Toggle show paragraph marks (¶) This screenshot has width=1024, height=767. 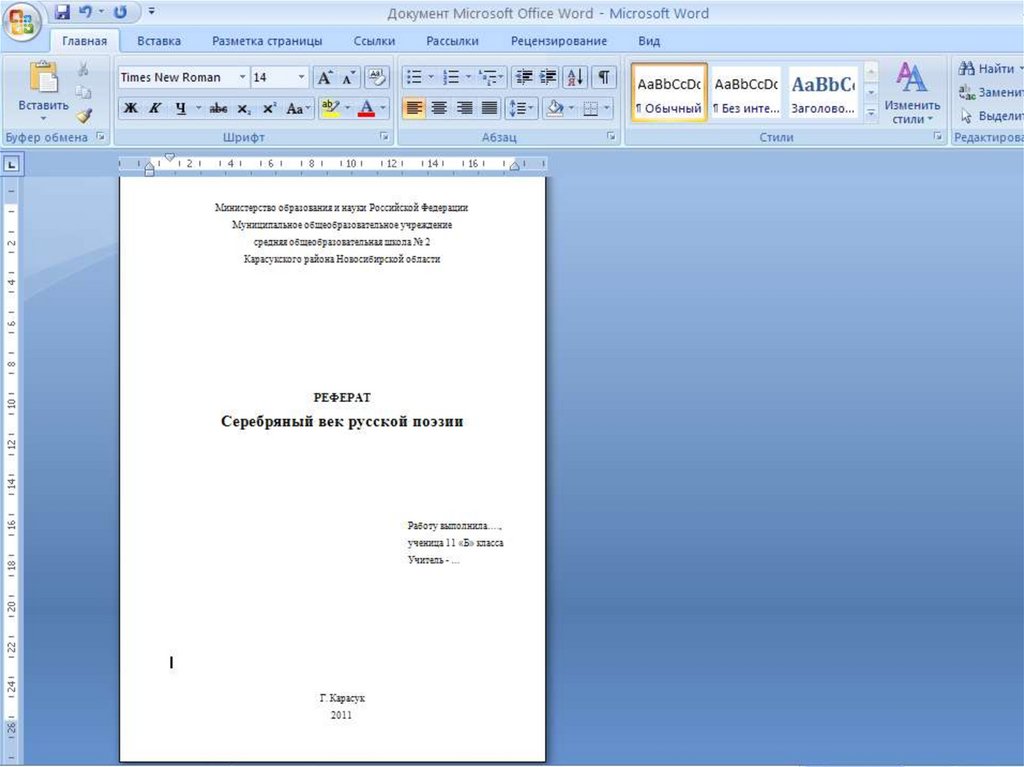point(604,77)
